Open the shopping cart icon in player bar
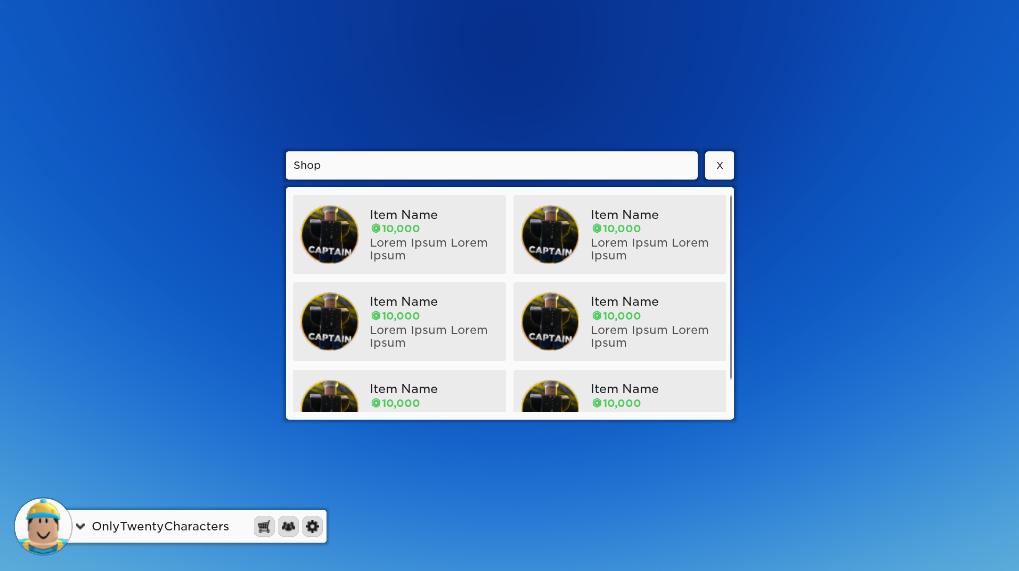The width and height of the screenshot is (1019, 571). [x=264, y=526]
